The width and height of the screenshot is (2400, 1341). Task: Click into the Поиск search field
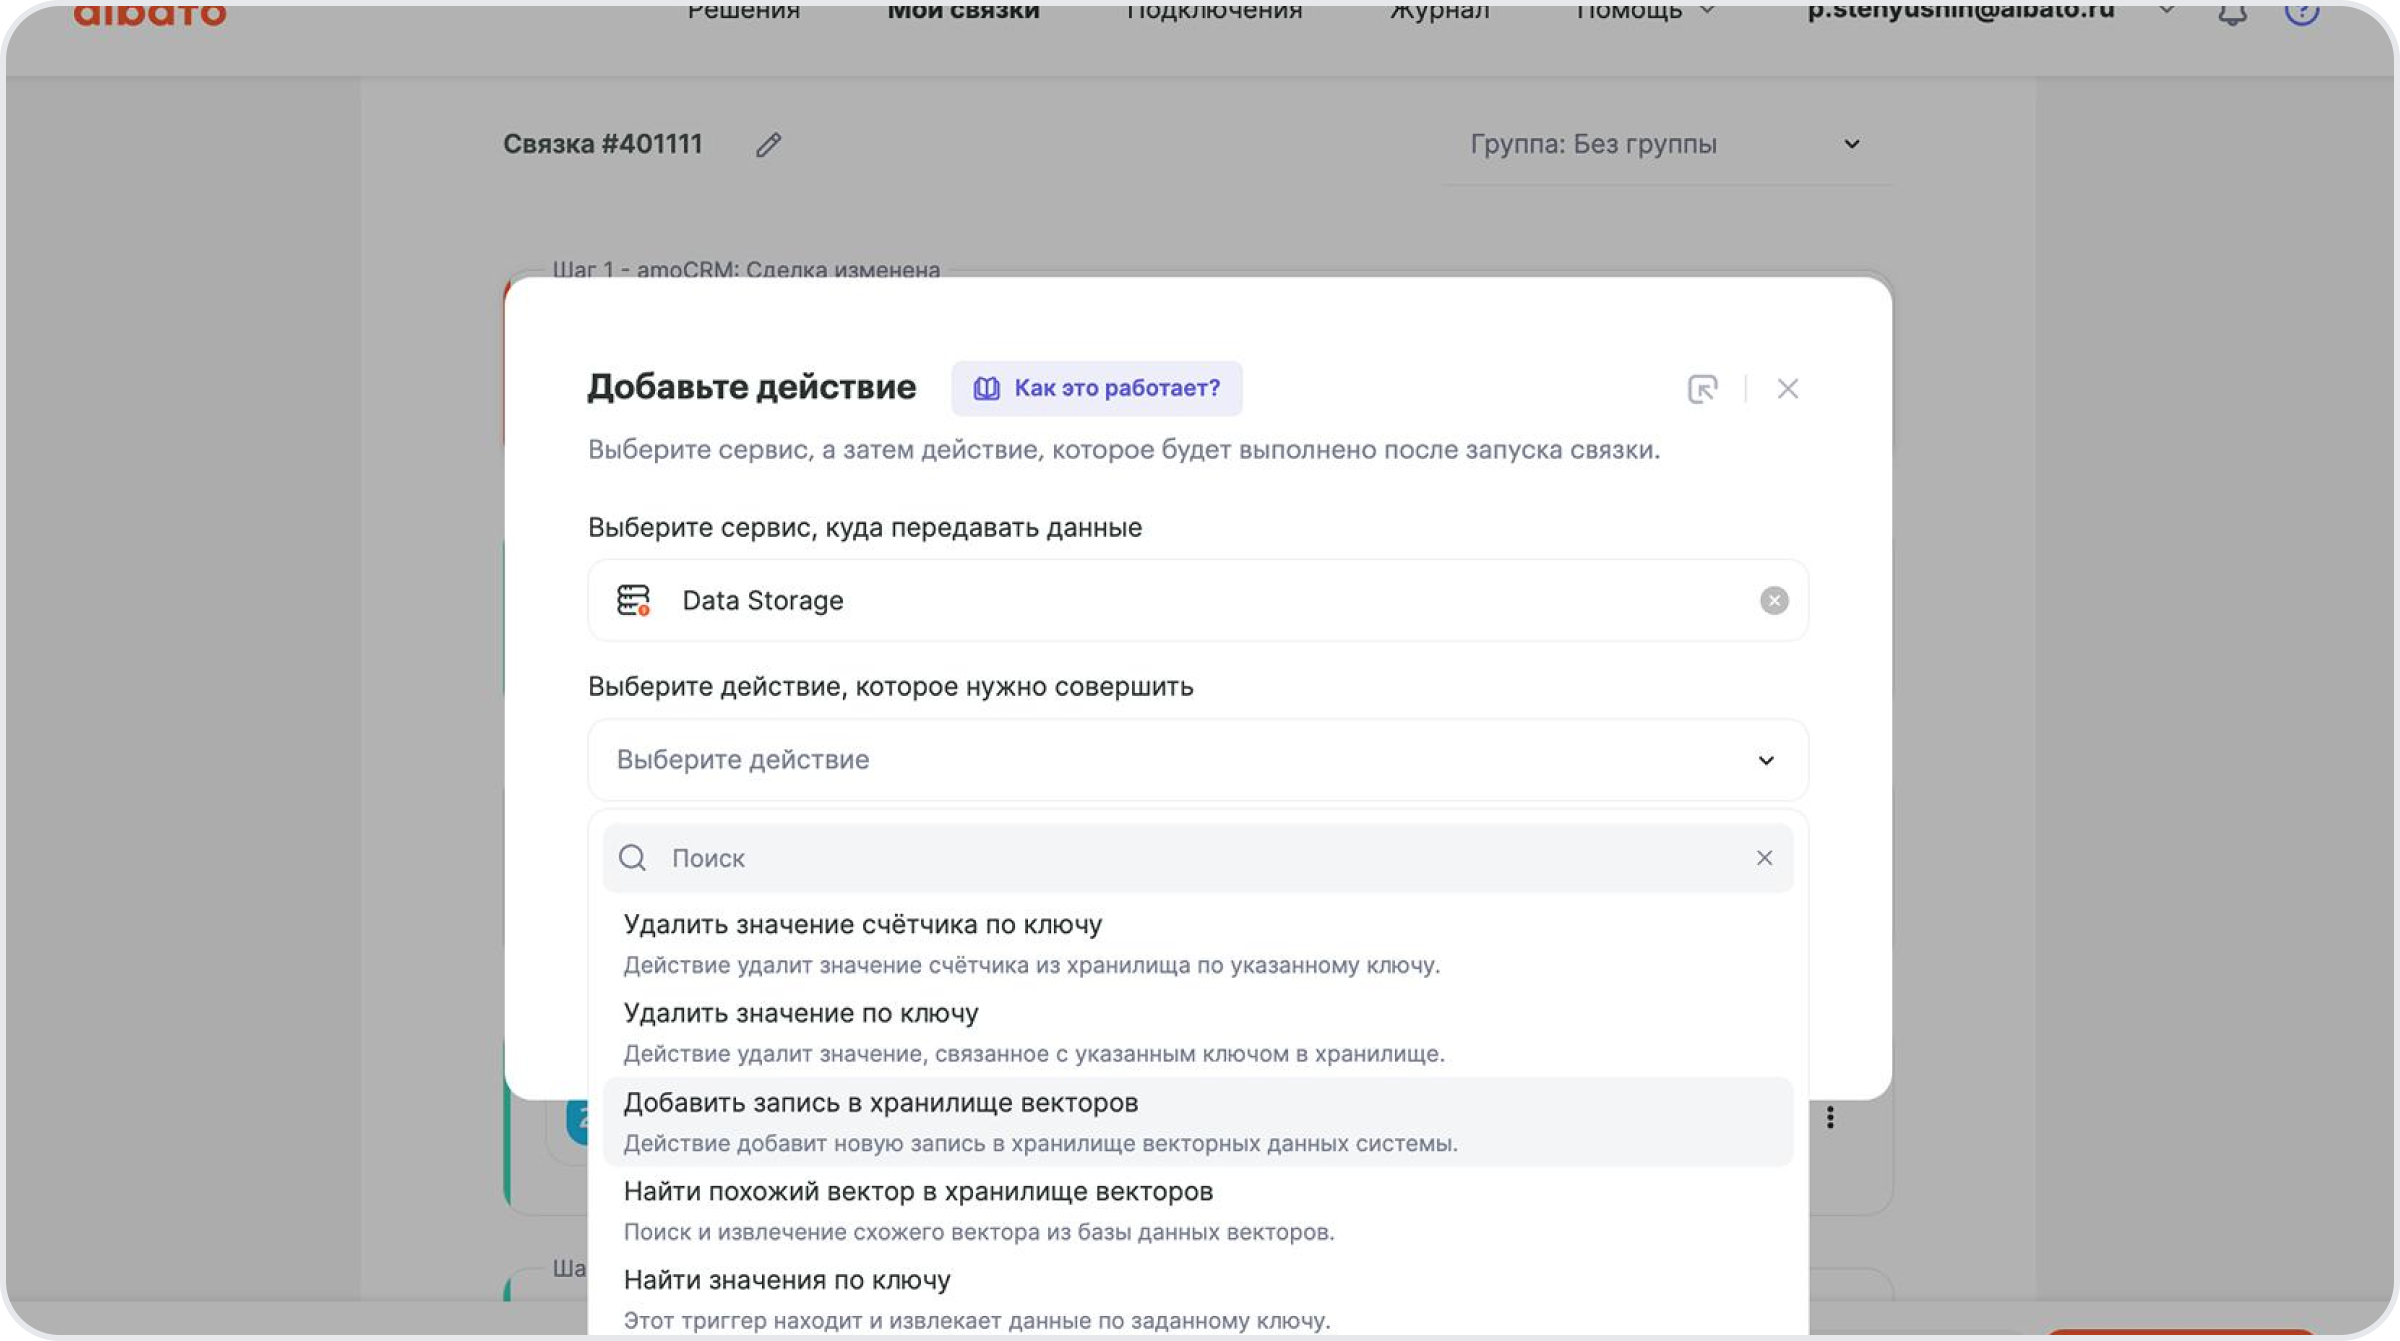1198,858
